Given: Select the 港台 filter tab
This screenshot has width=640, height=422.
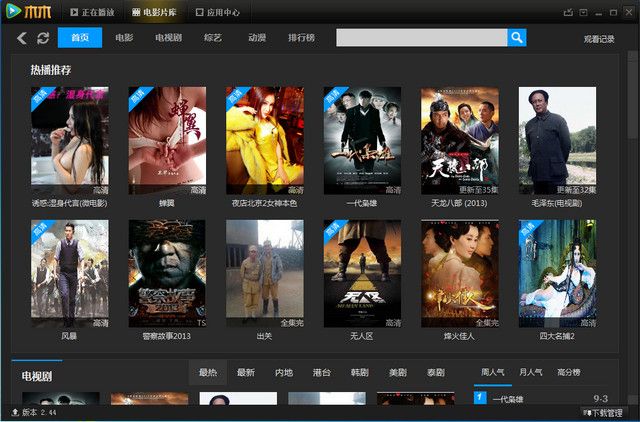Looking at the screenshot, I should [x=322, y=372].
